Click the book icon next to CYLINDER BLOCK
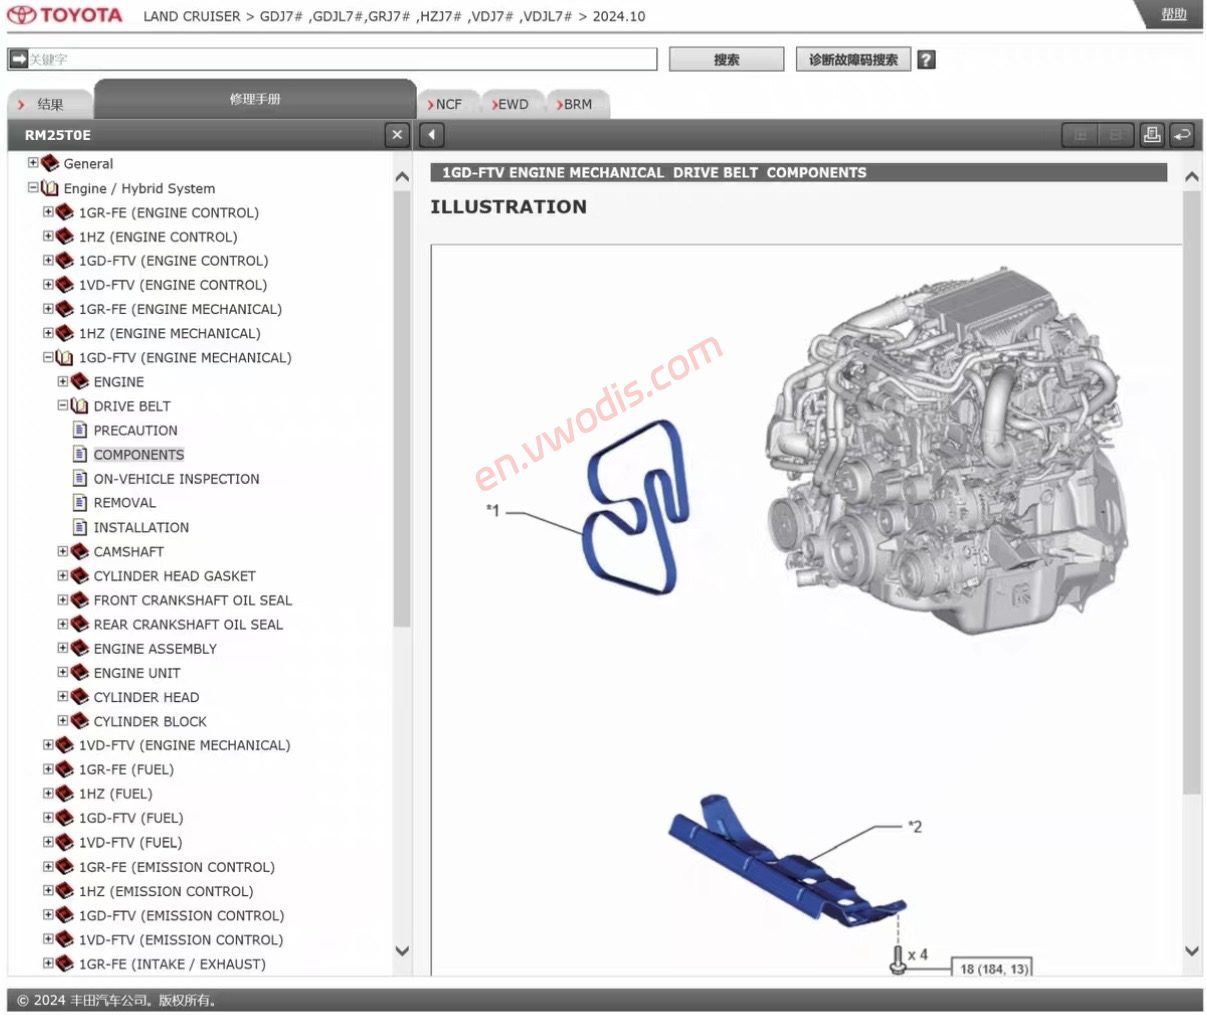 80,721
